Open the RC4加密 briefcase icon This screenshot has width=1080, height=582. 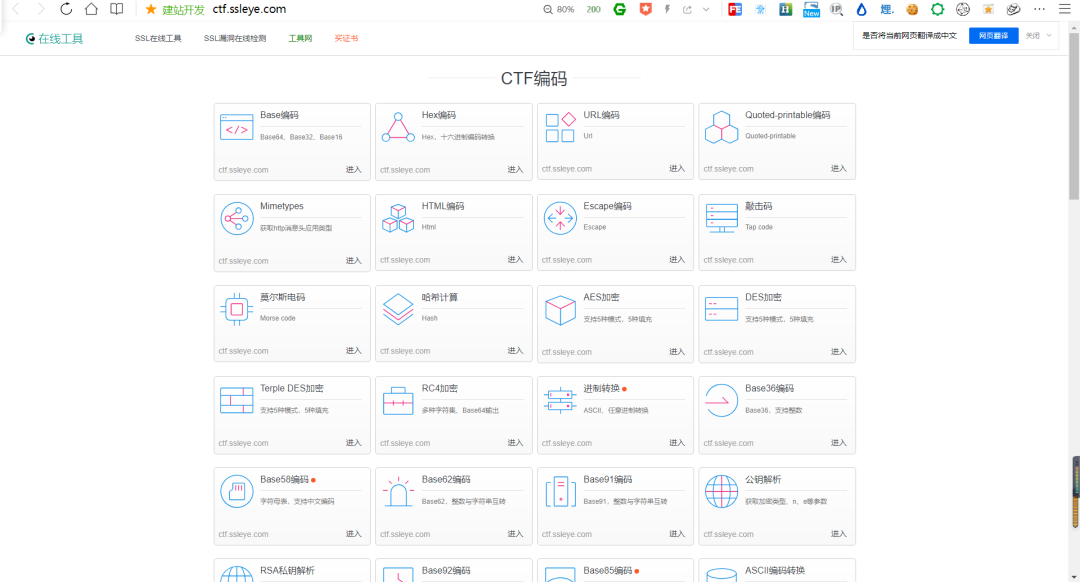click(398, 401)
